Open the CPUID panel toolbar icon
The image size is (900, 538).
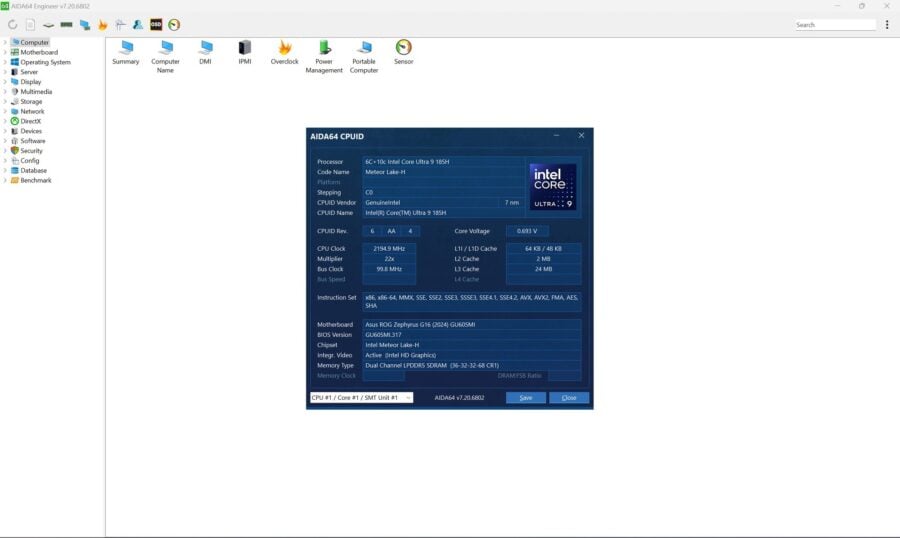121,25
